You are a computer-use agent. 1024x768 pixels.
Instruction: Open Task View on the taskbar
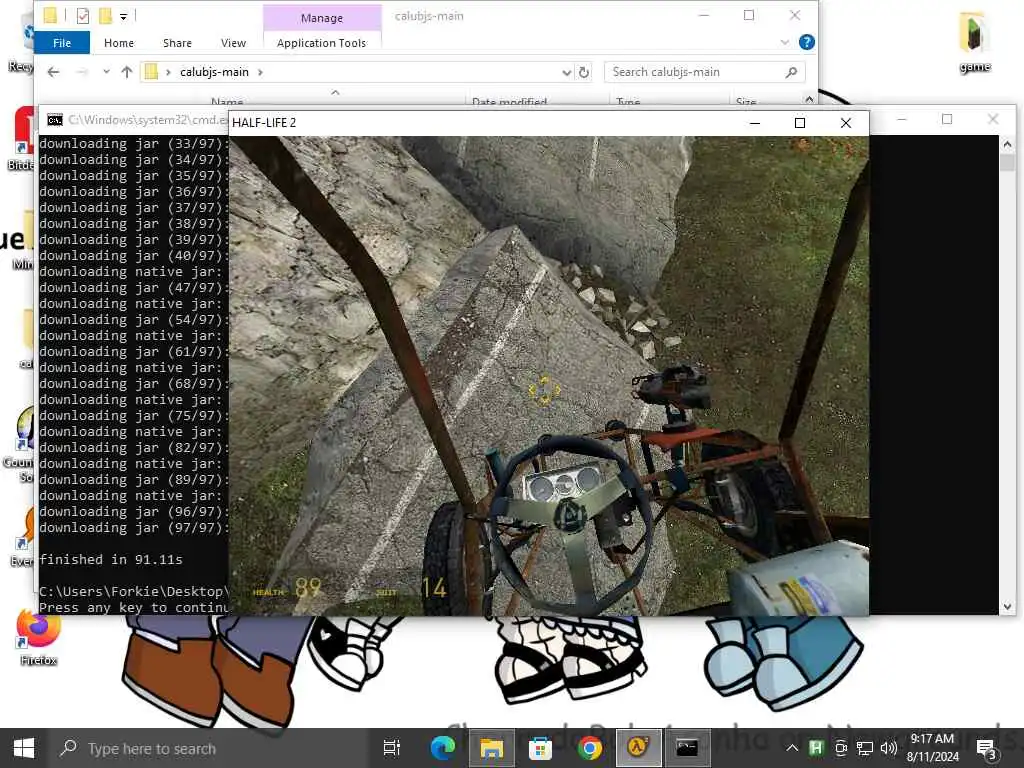point(392,748)
